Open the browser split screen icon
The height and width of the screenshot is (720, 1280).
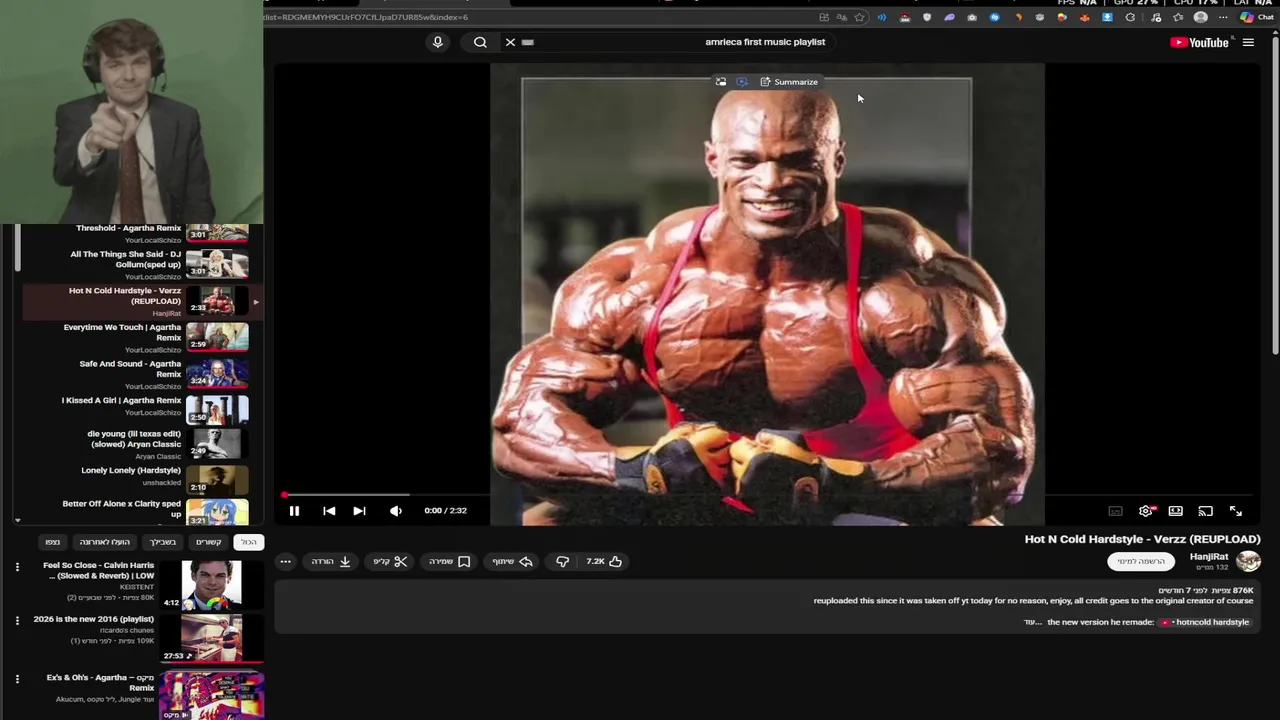click(x=824, y=17)
